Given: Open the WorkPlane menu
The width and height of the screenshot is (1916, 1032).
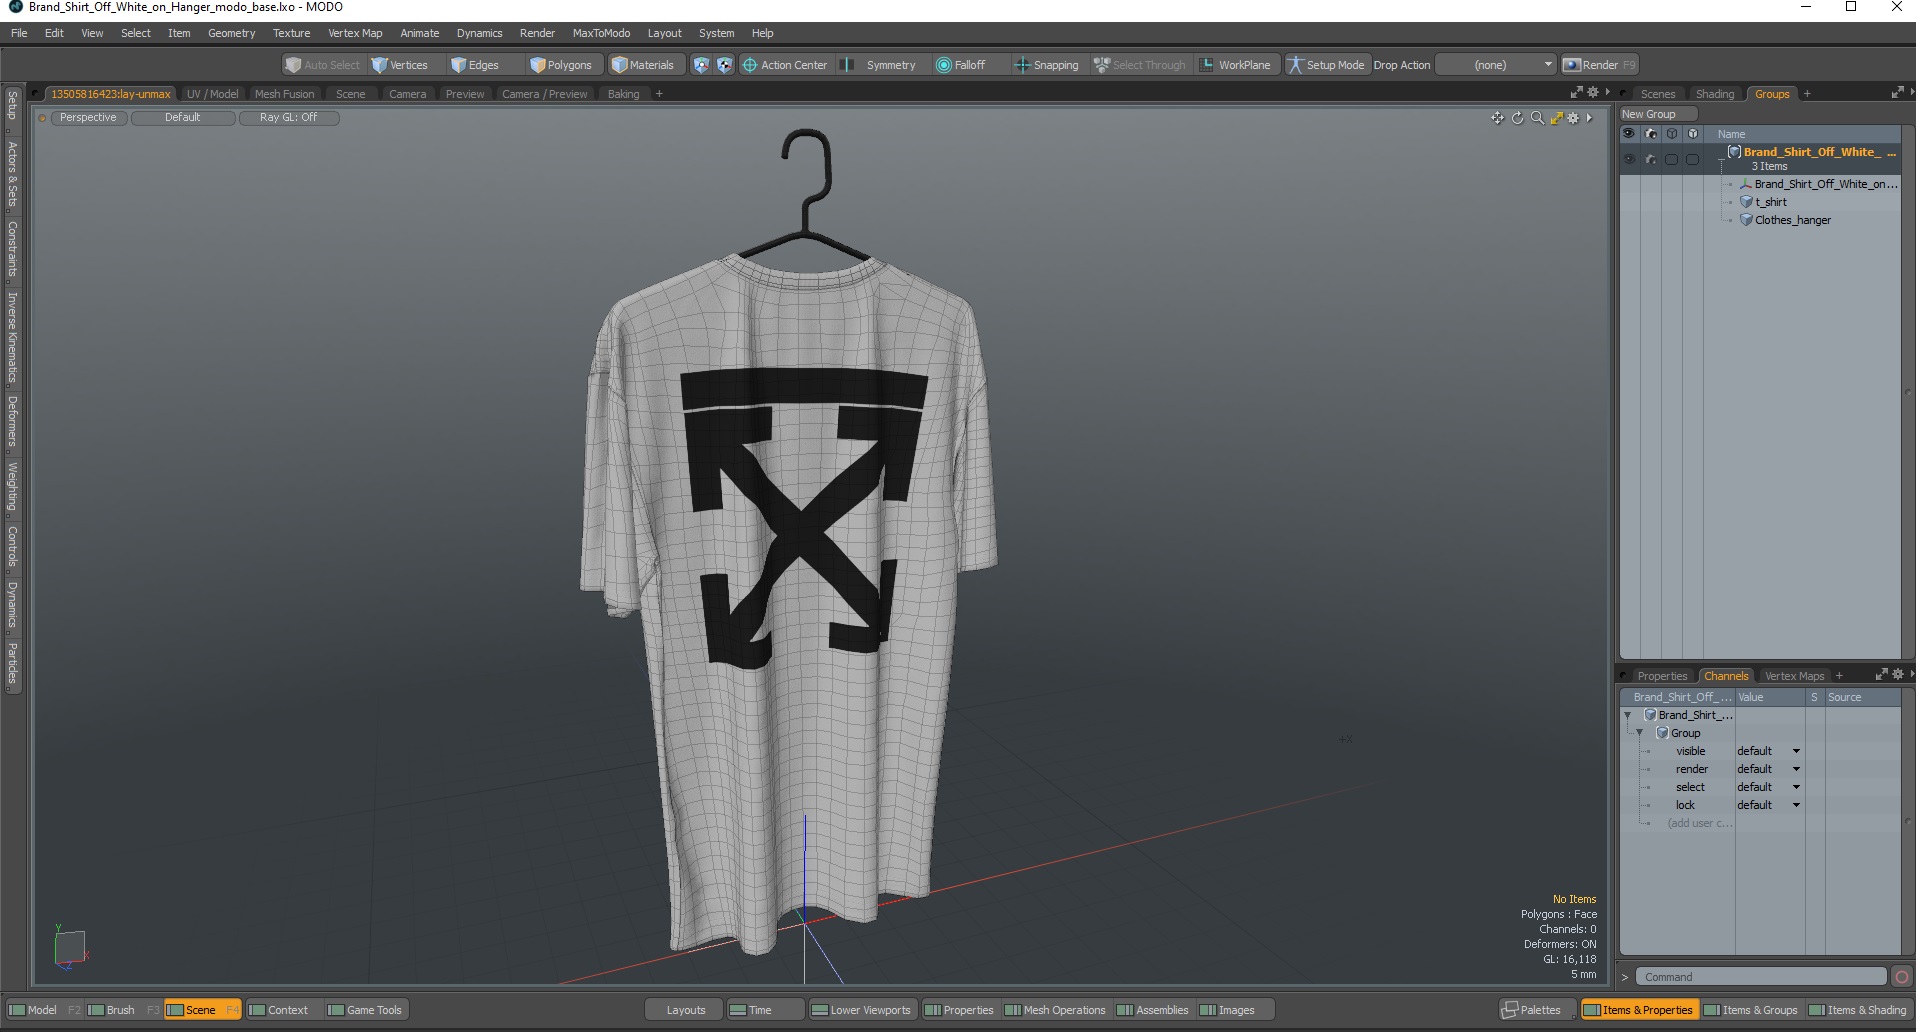Looking at the screenshot, I should click(1236, 65).
